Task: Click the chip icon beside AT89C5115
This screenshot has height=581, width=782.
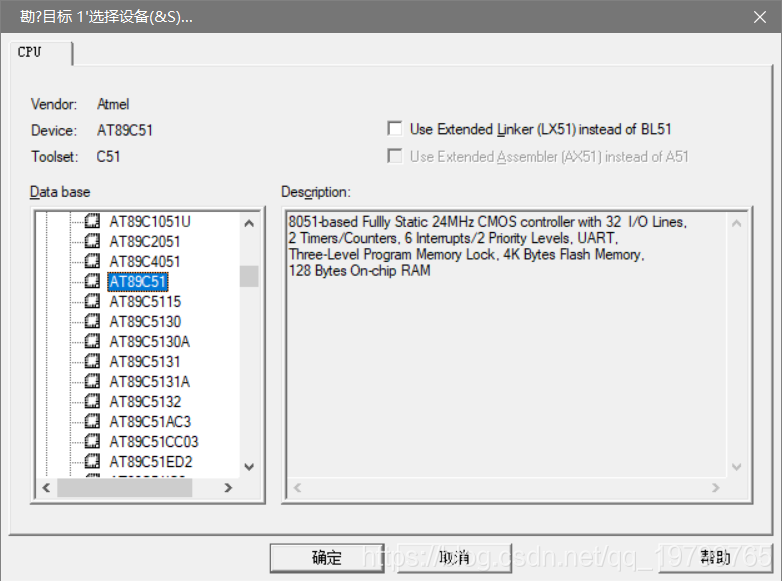Action: [92, 301]
